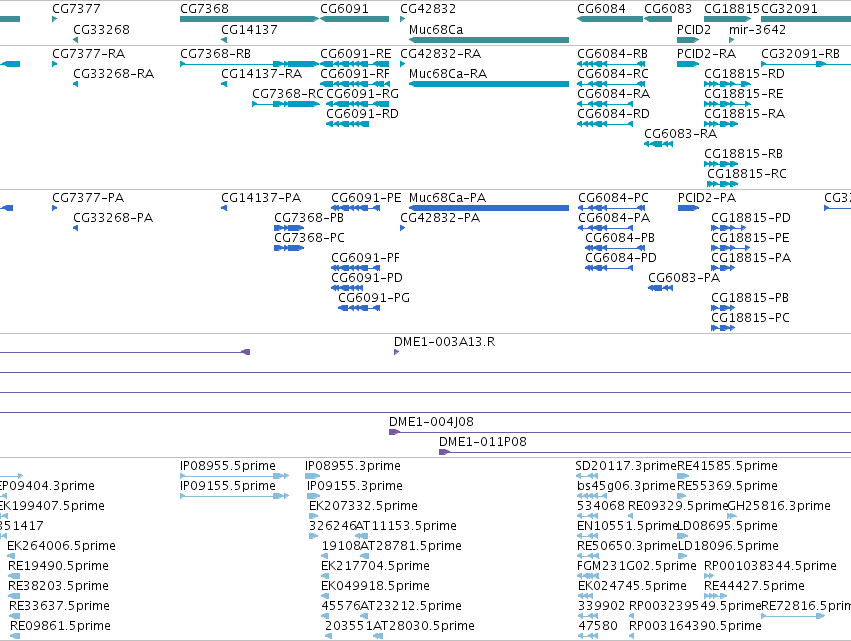Select EST EK207332.5prime
851x641 pixels.
[313, 516]
